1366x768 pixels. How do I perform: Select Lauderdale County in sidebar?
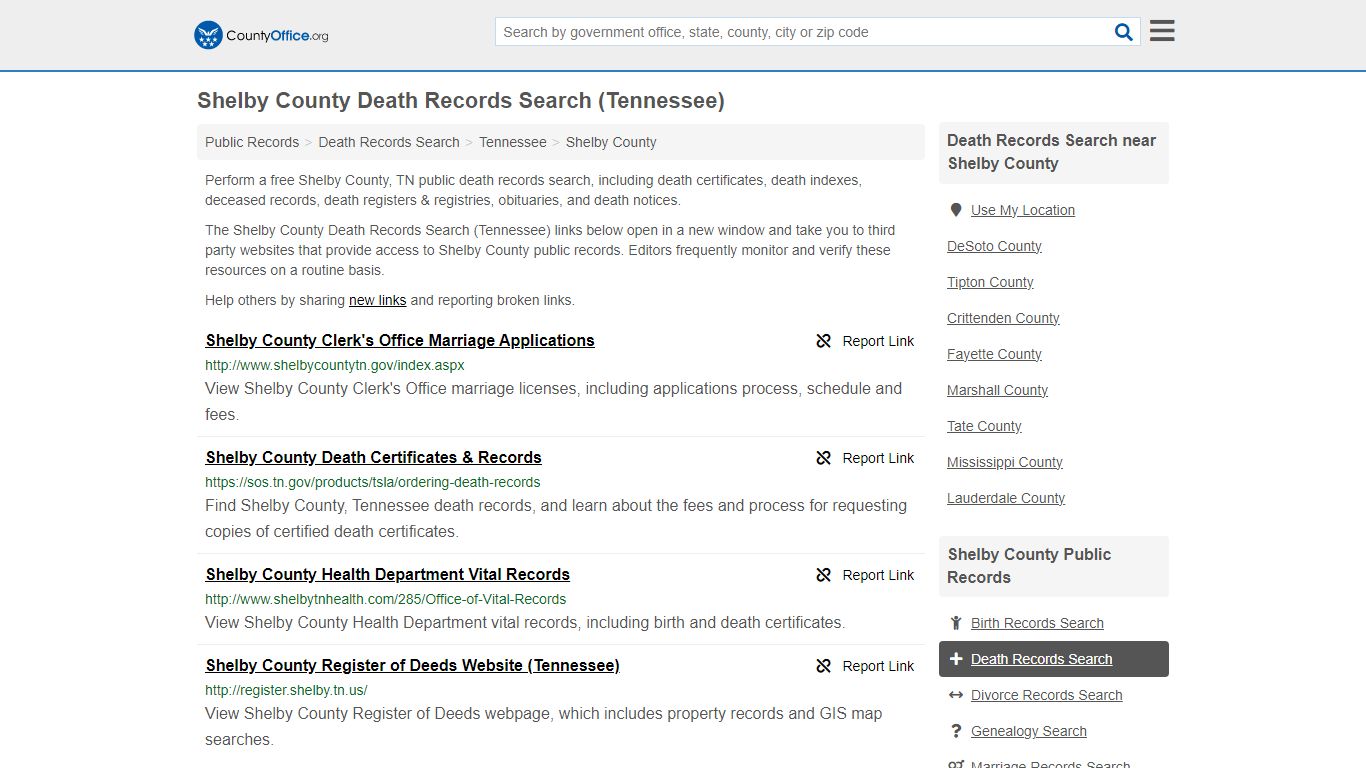click(1006, 498)
